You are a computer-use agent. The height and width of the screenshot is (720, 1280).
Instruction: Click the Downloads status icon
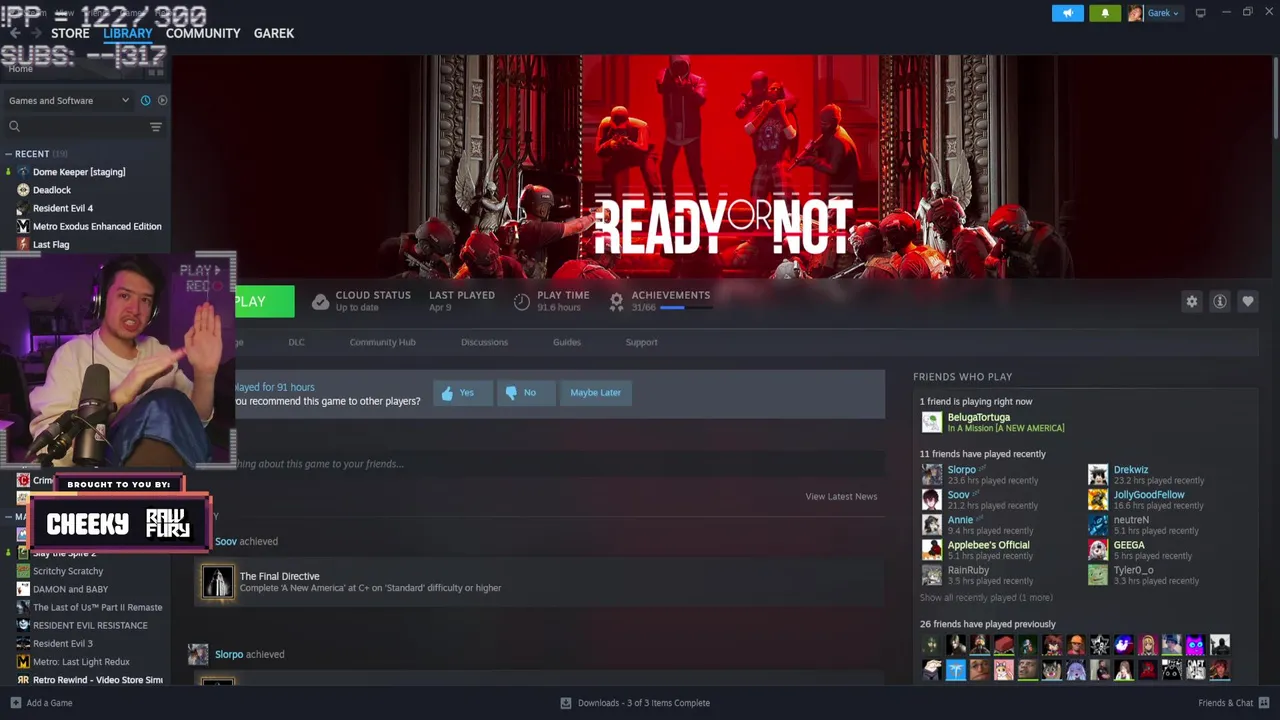click(566, 703)
